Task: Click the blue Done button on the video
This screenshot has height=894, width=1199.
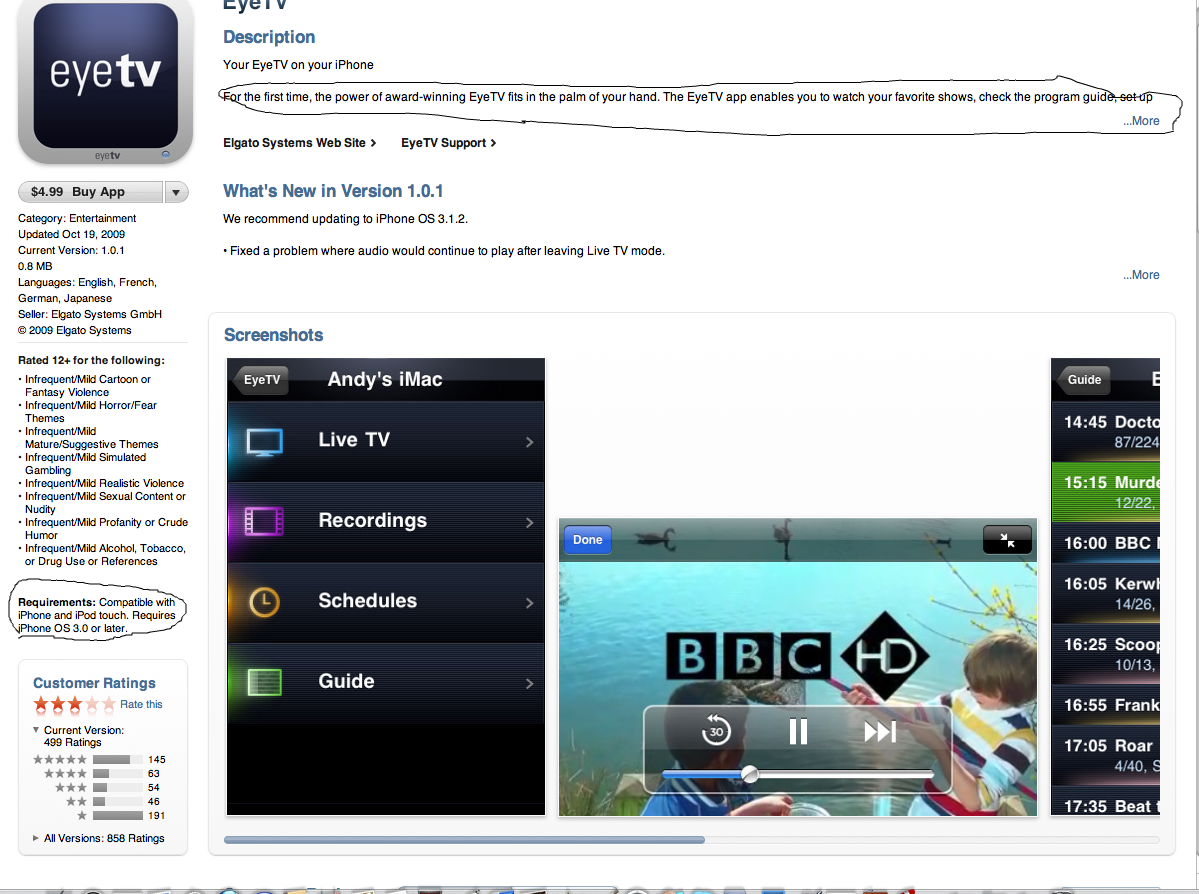Action: [587, 540]
